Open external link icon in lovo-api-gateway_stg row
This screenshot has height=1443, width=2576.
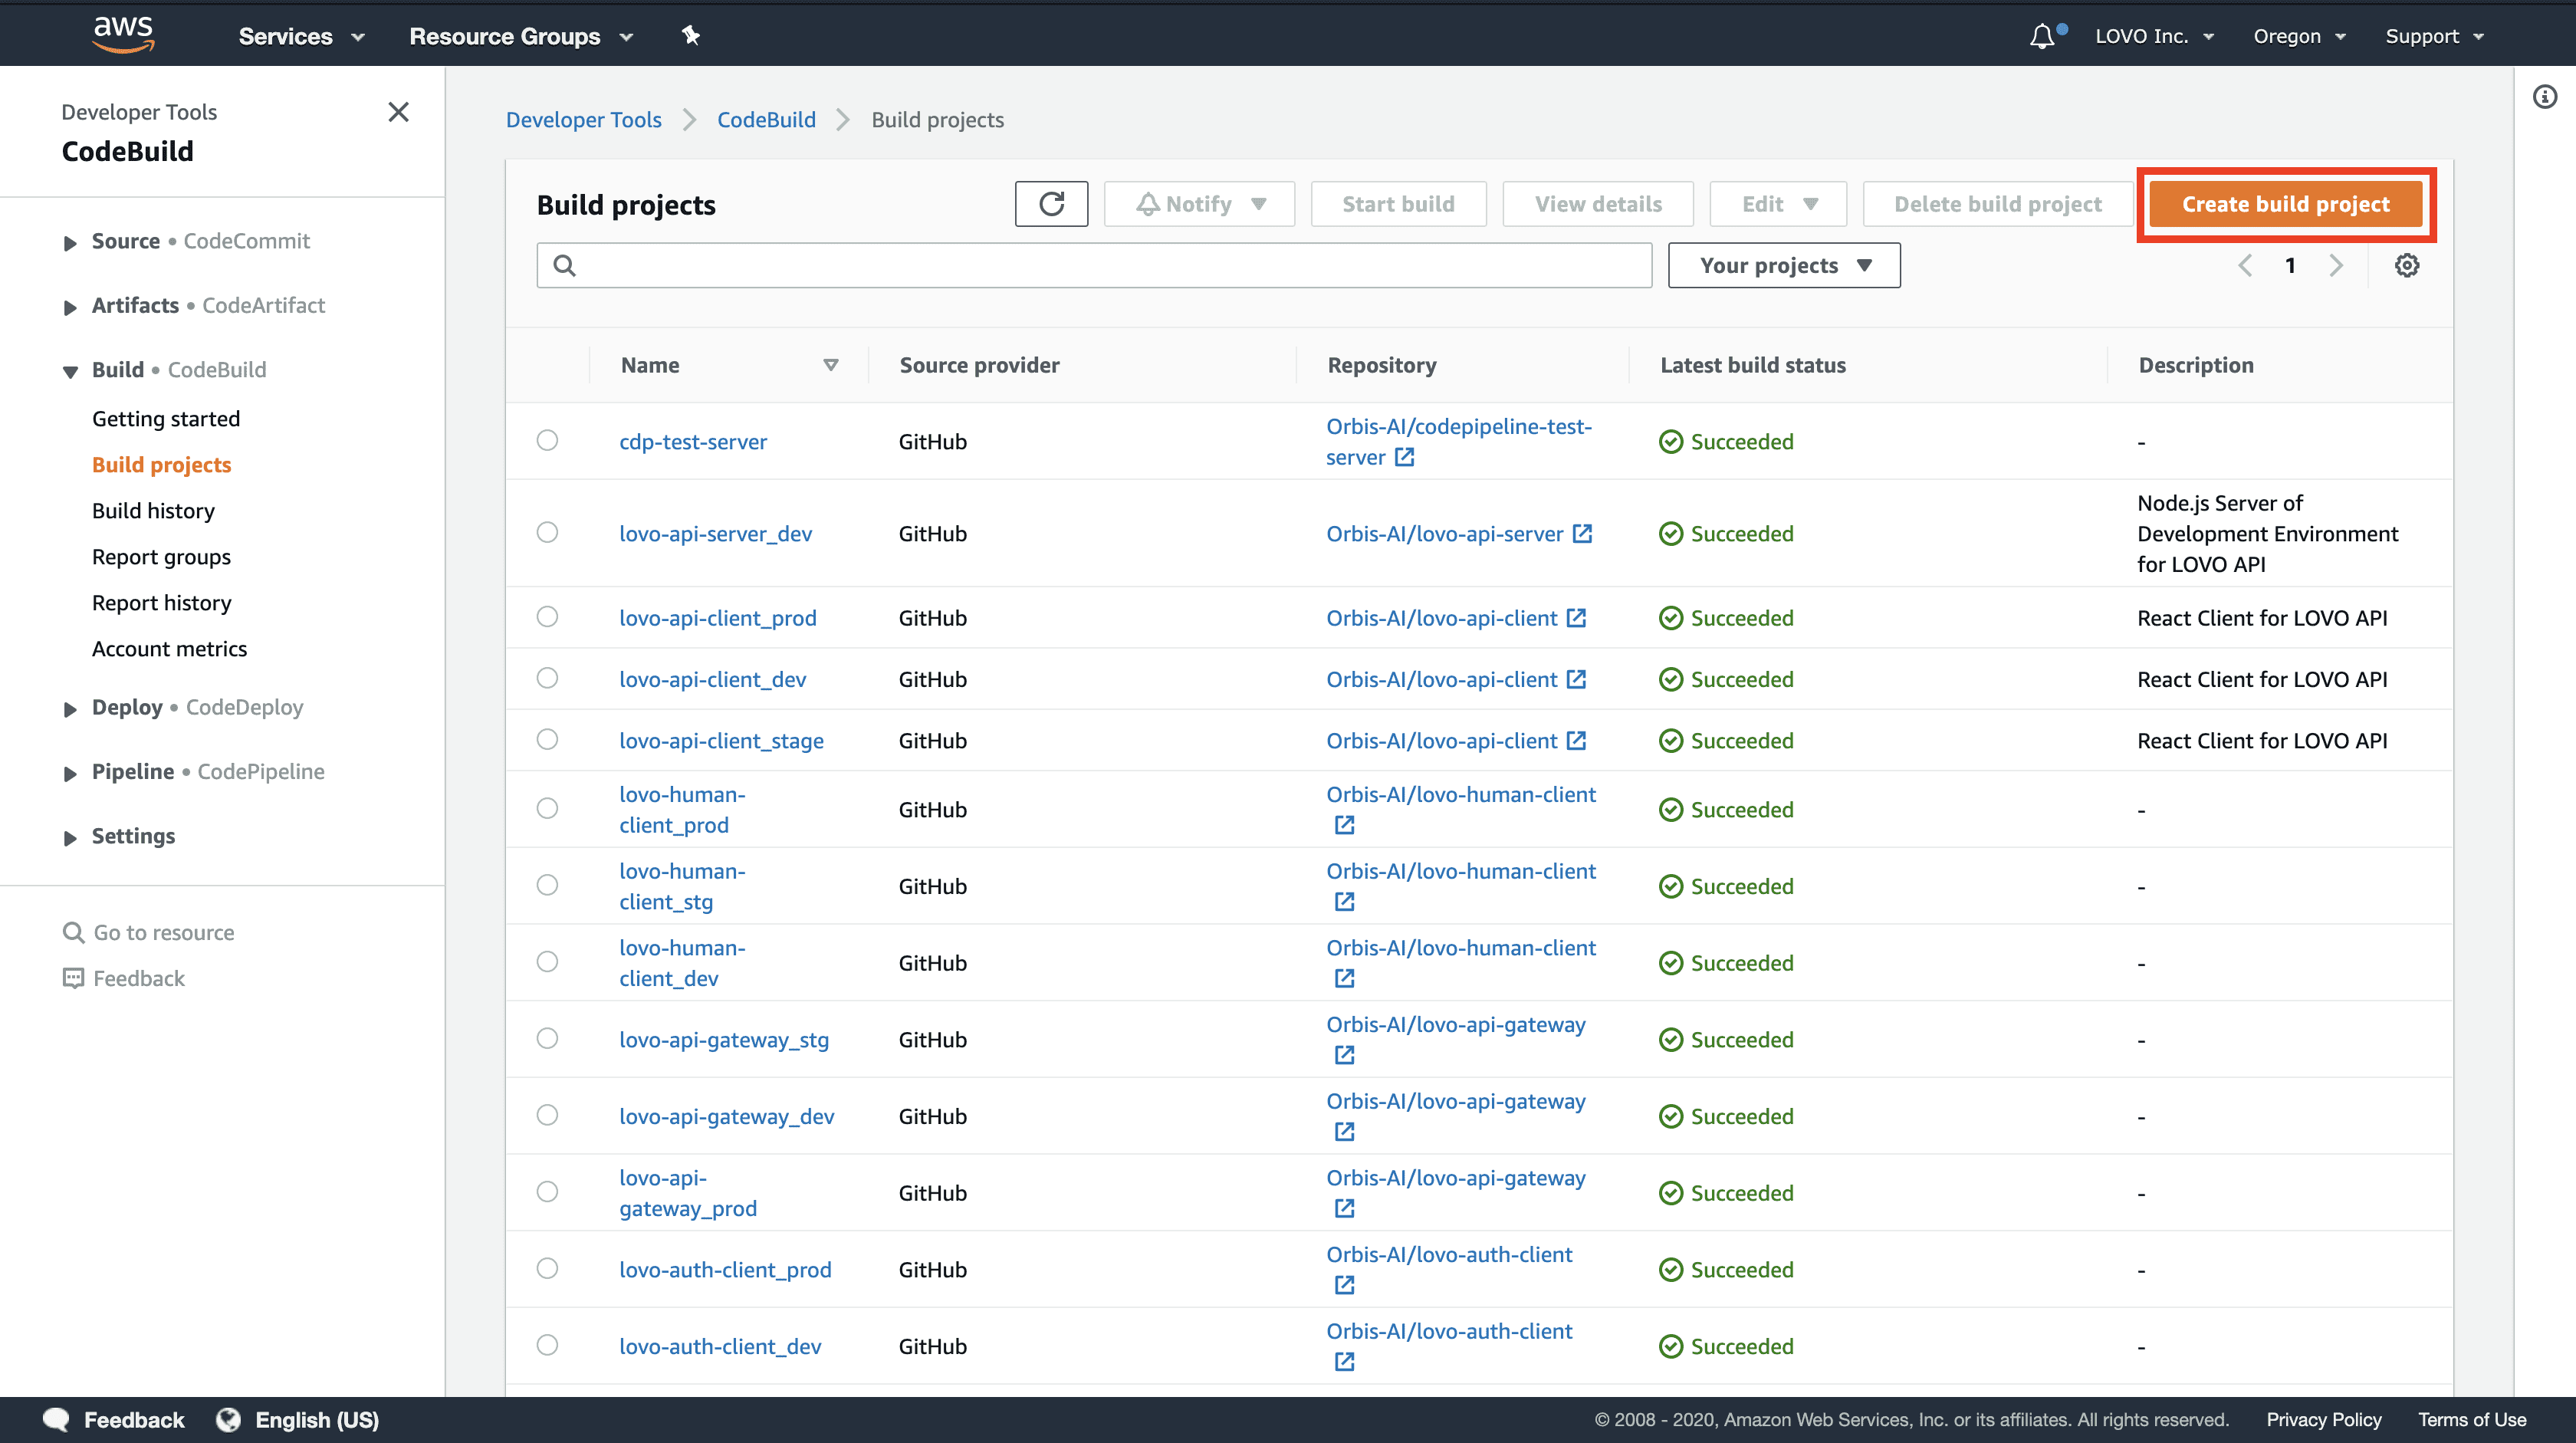pyautogui.click(x=1344, y=1055)
